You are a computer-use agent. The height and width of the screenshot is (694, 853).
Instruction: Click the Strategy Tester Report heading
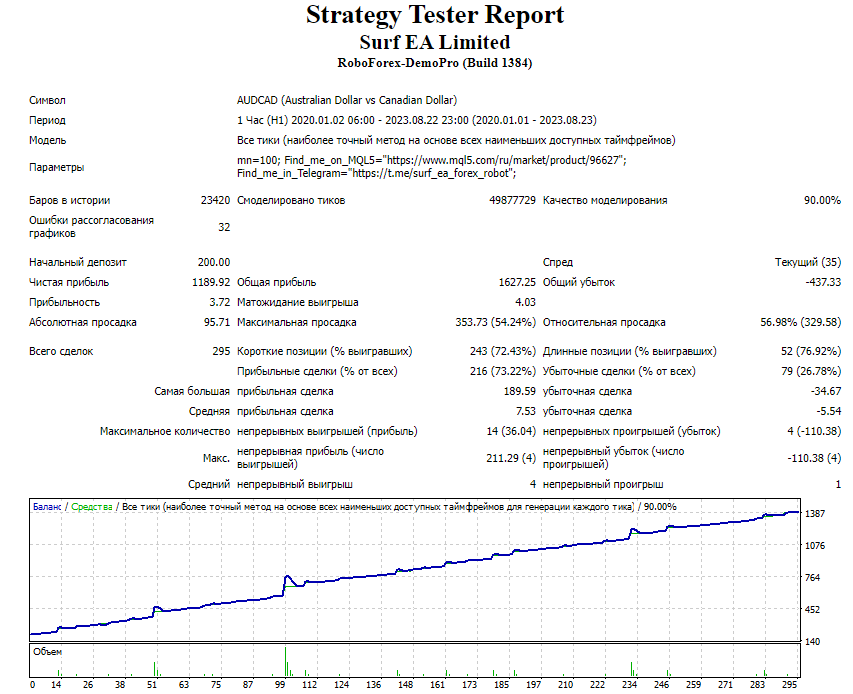pos(435,15)
